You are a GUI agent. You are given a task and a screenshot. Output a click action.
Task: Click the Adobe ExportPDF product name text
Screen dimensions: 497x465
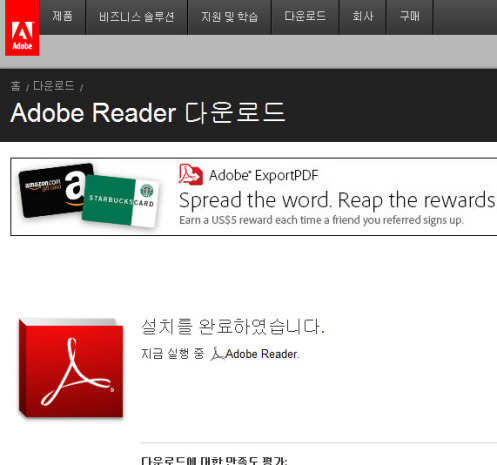[x=264, y=175]
